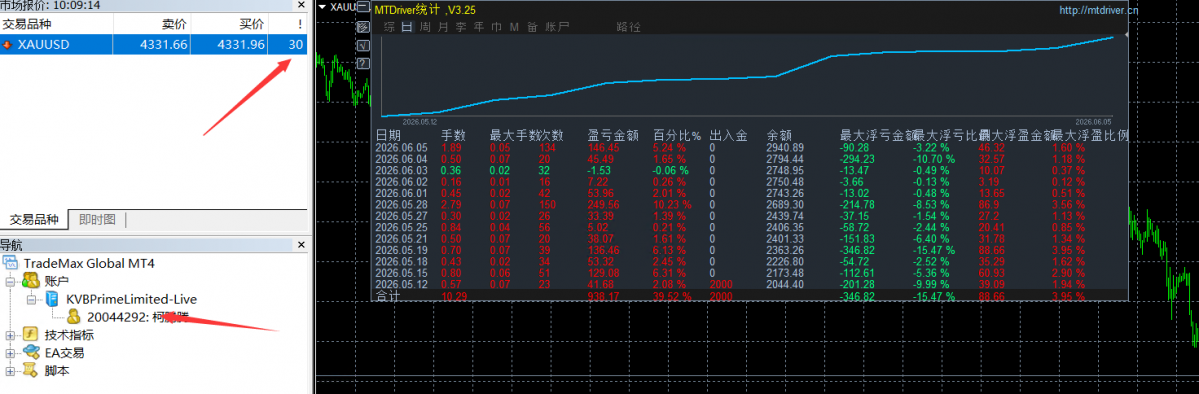Viewport: 1199px width, 394px height.
Task: Click the 2026.05.19 date row in MTDriver table
Action: pos(401,249)
